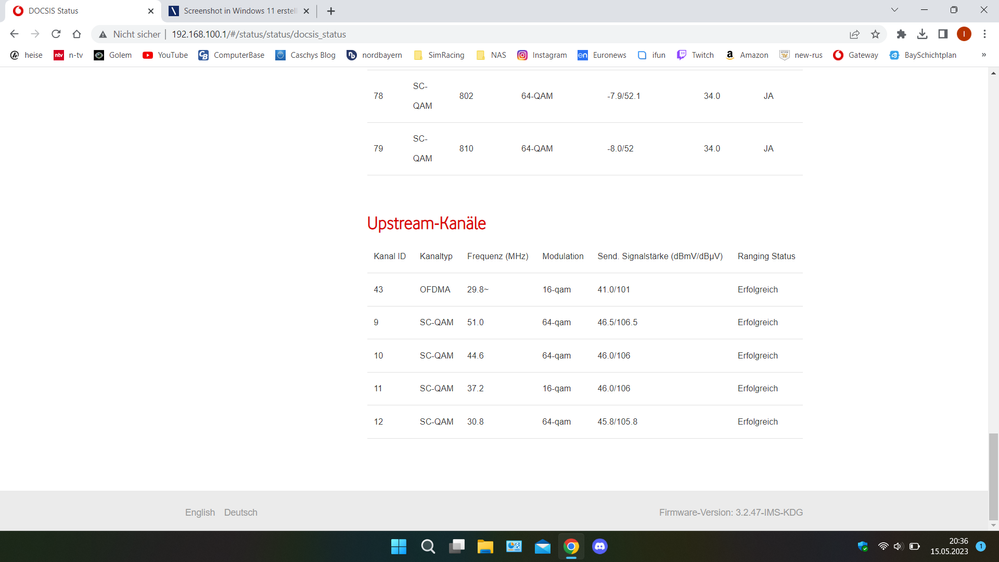Bookmark this page with the star icon
The height and width of the screenshot is (562, 999).
875,34
